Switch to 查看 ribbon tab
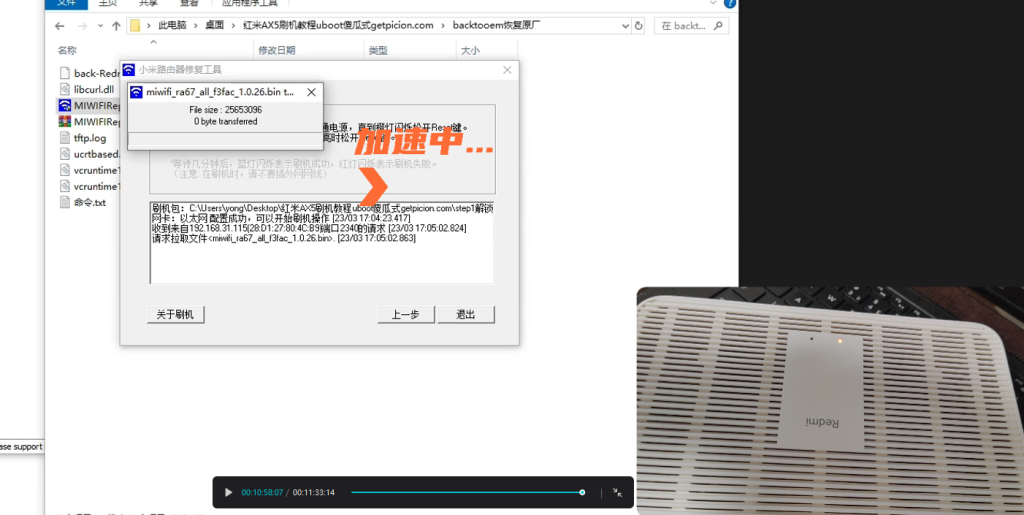The width and height of the screenshot is (1024, 515). click(x=189, y=3)
